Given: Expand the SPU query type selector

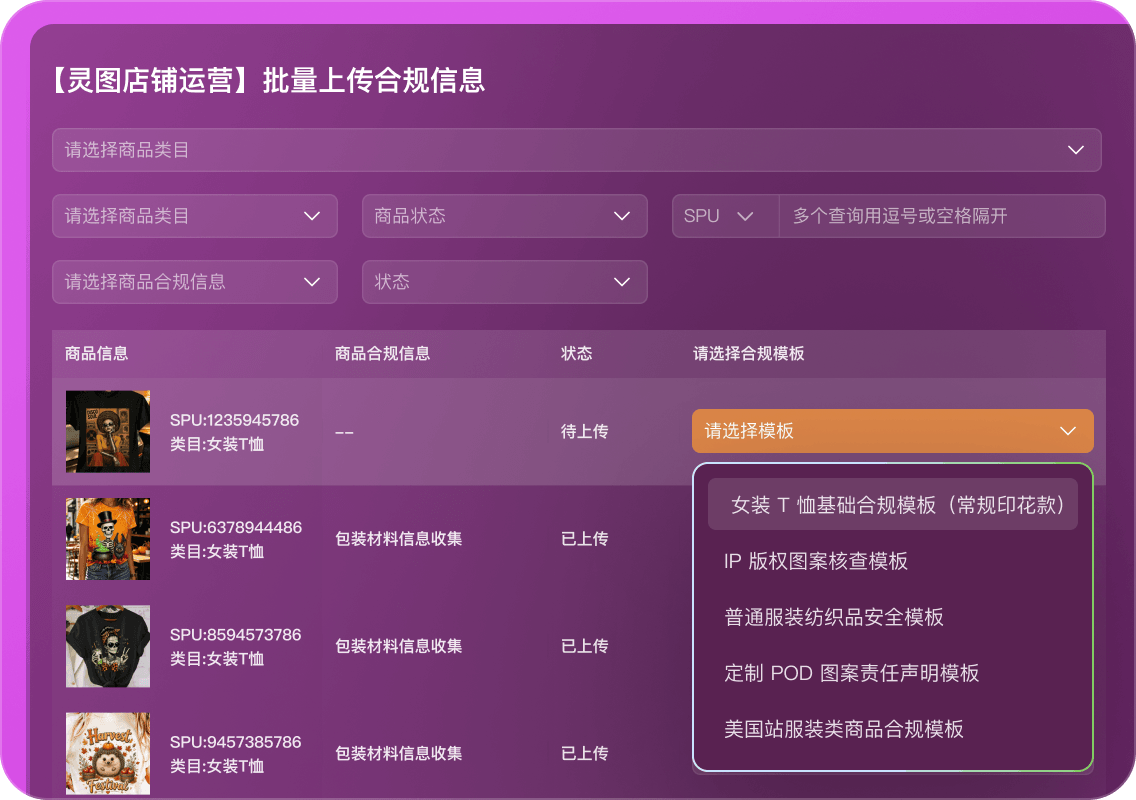Looking at the screenshot, I should coord(725,216).
